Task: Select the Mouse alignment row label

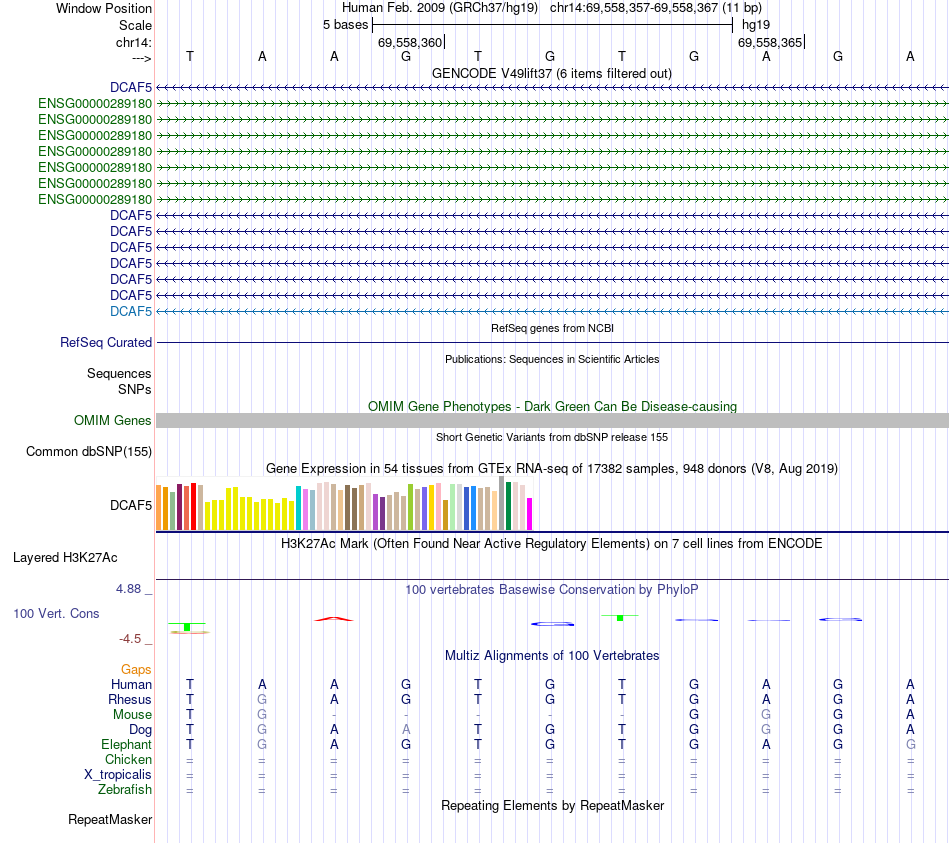Action: pyautogui.click(x=133, y=715)
